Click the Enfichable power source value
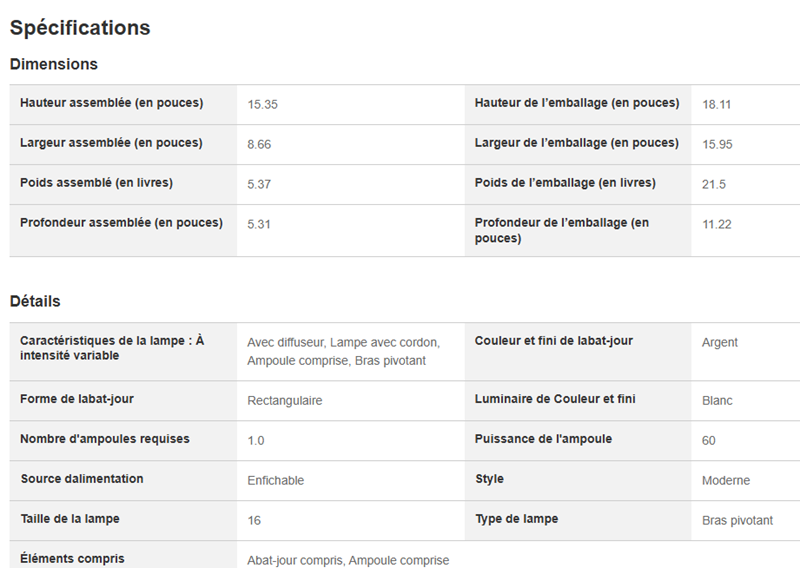 point(276,481)
